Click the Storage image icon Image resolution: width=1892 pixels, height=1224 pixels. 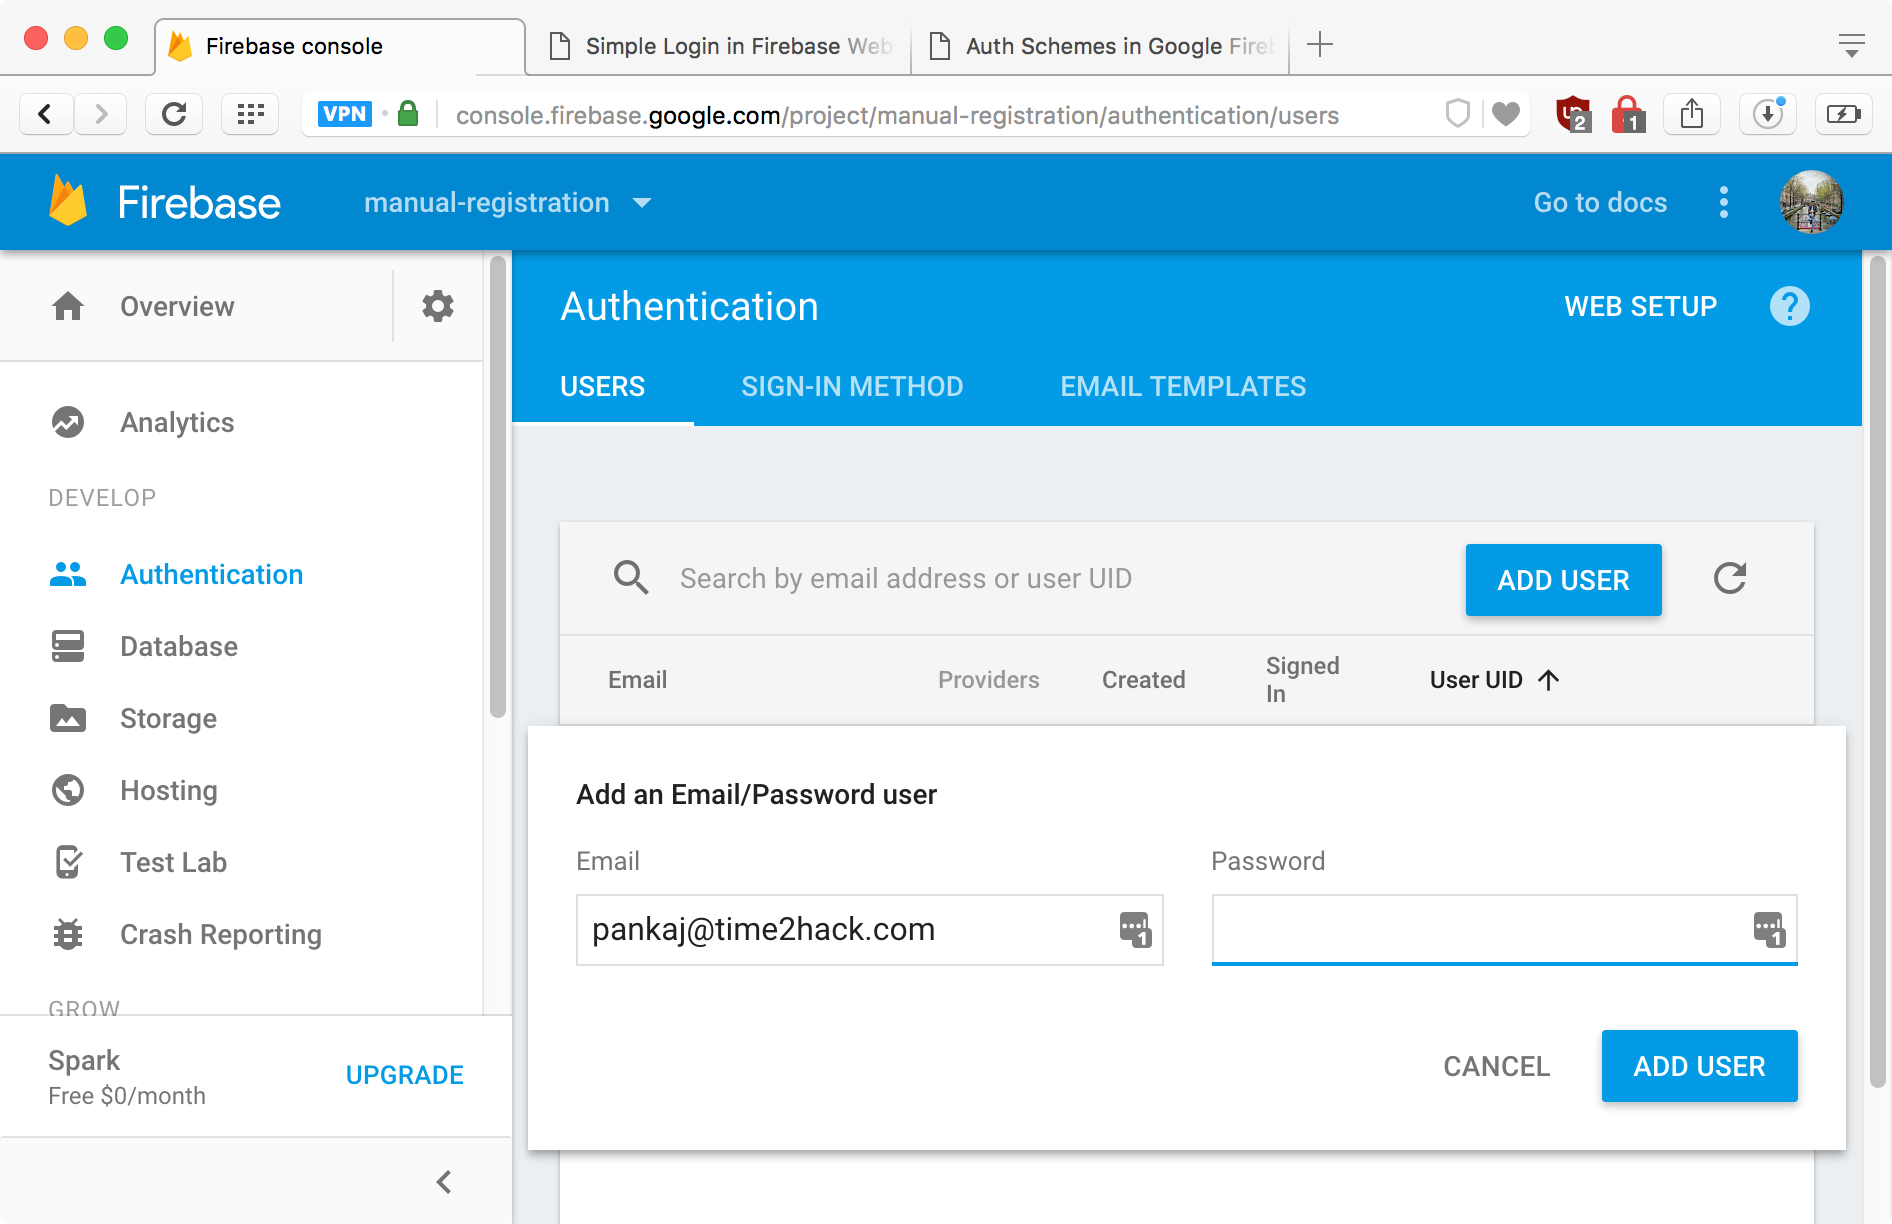[x=68, y=718]
